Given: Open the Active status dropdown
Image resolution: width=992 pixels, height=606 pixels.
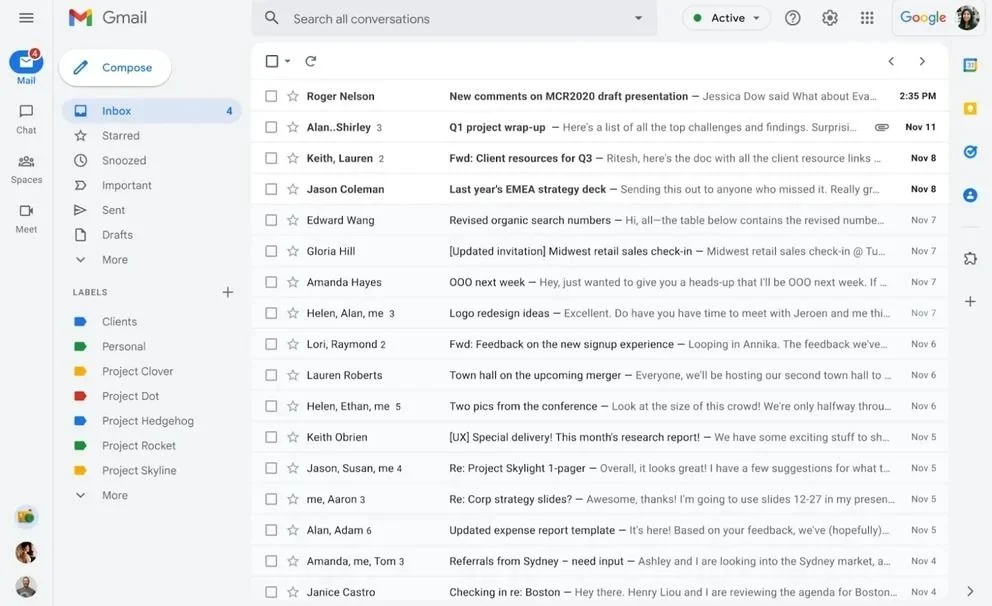Looking at the screenshot, I should [726, 18].
